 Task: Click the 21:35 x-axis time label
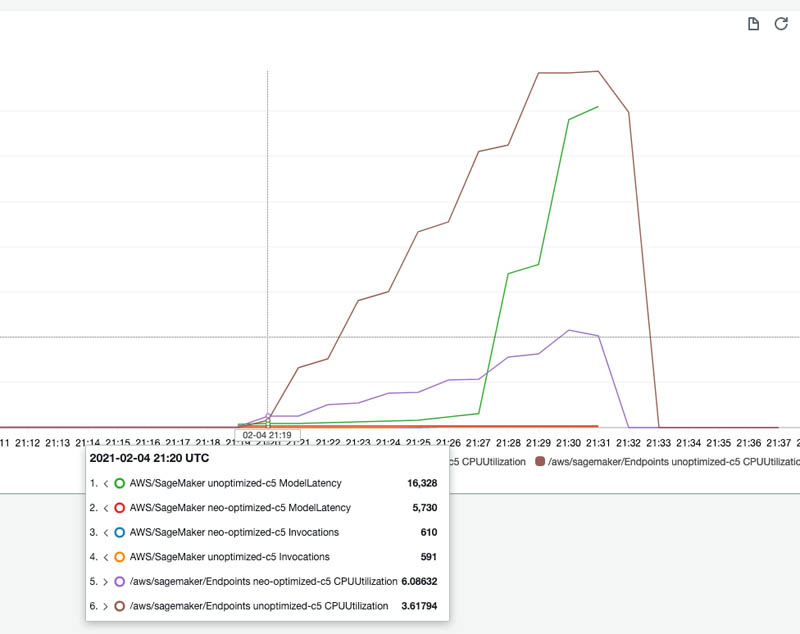[718, 443]
